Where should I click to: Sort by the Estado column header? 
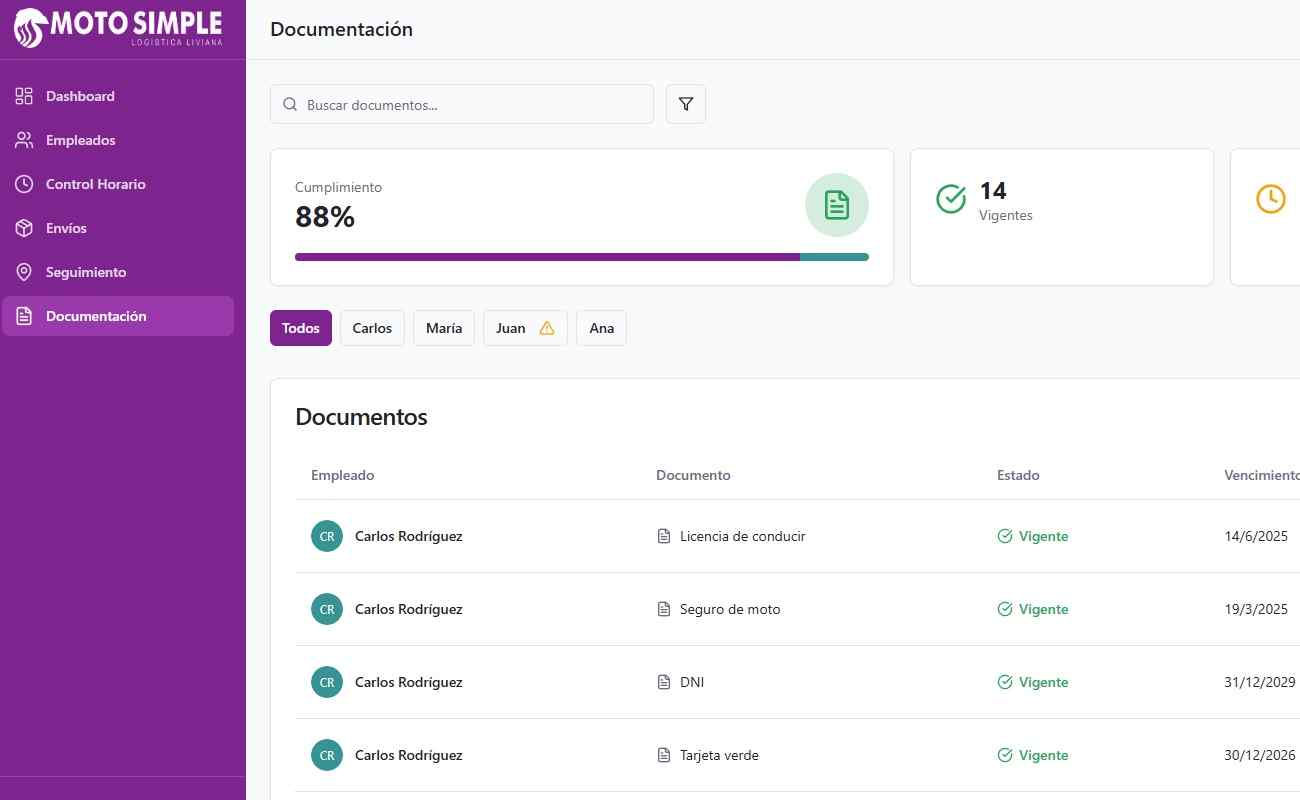click(x=1018, y=475)
